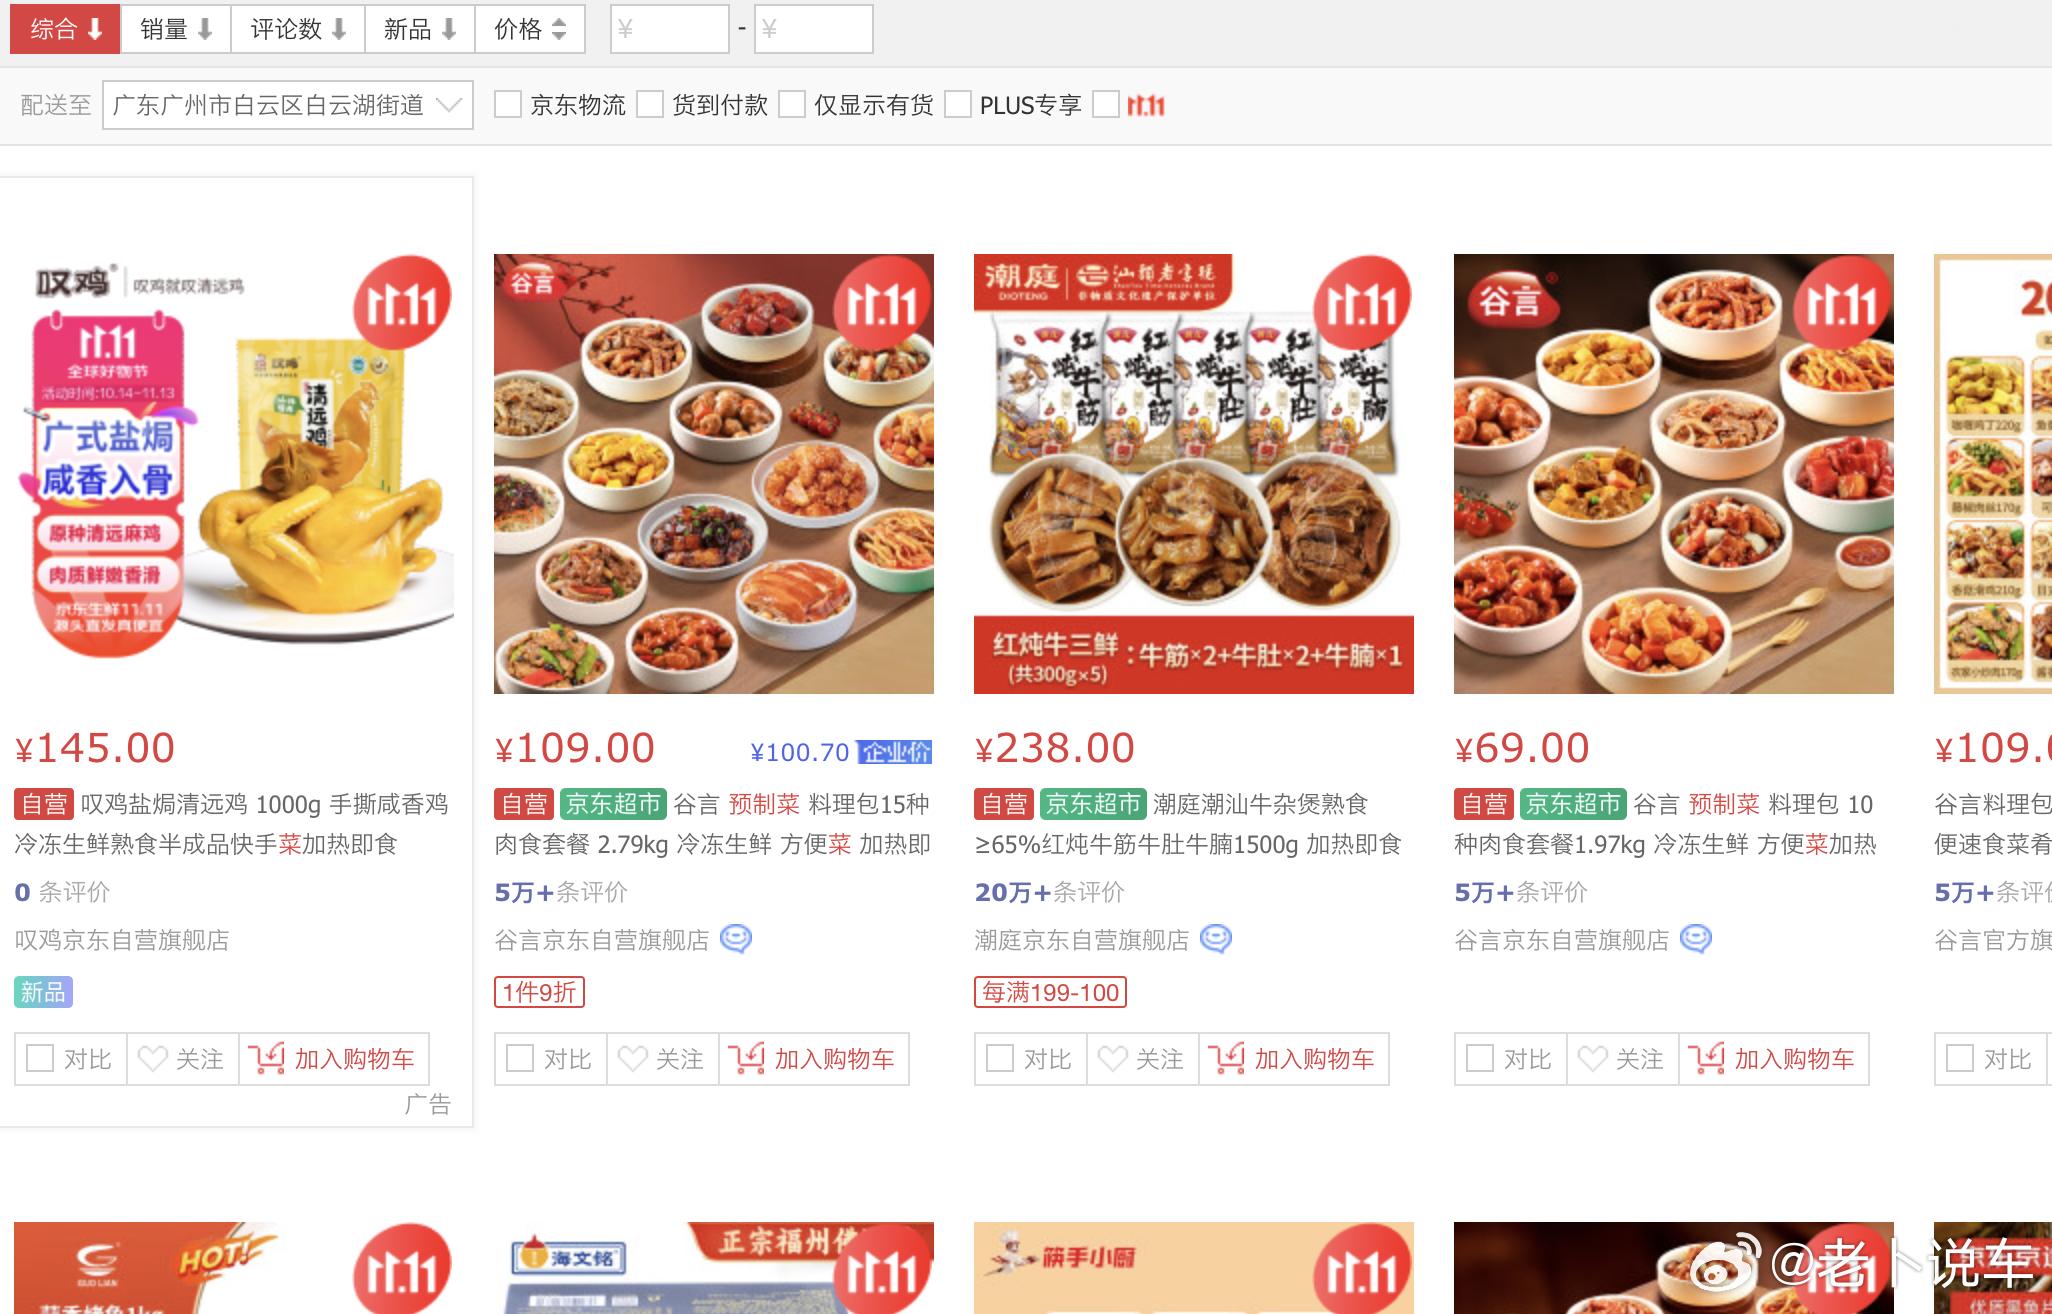Sort results by 评论数

298,29
